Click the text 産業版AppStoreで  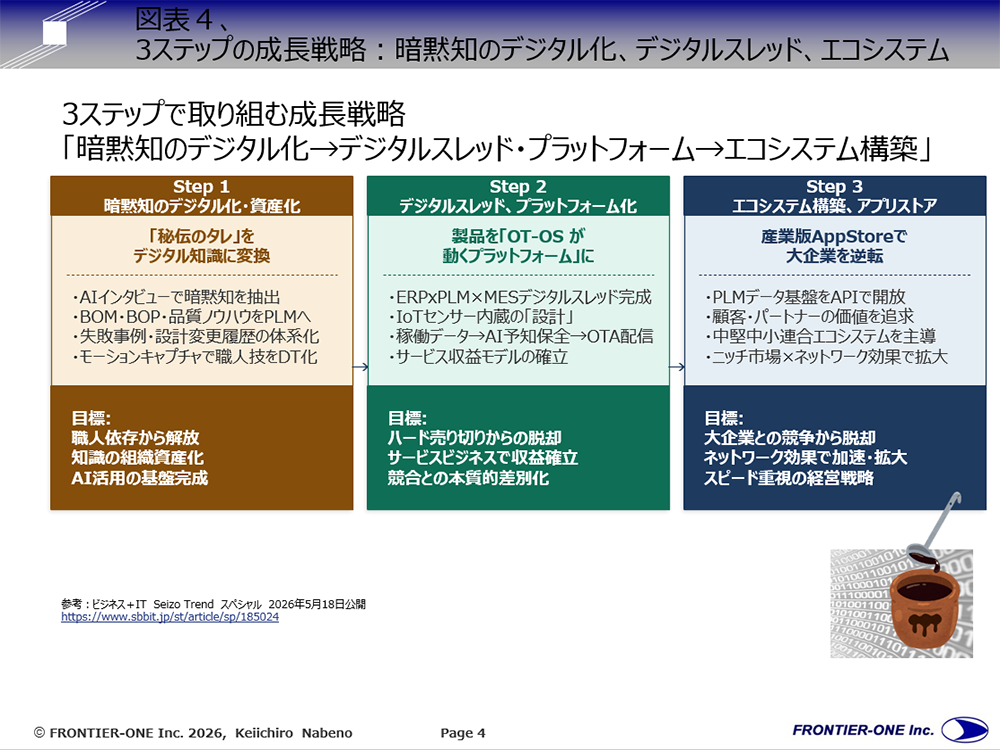[x=834, y=236]
